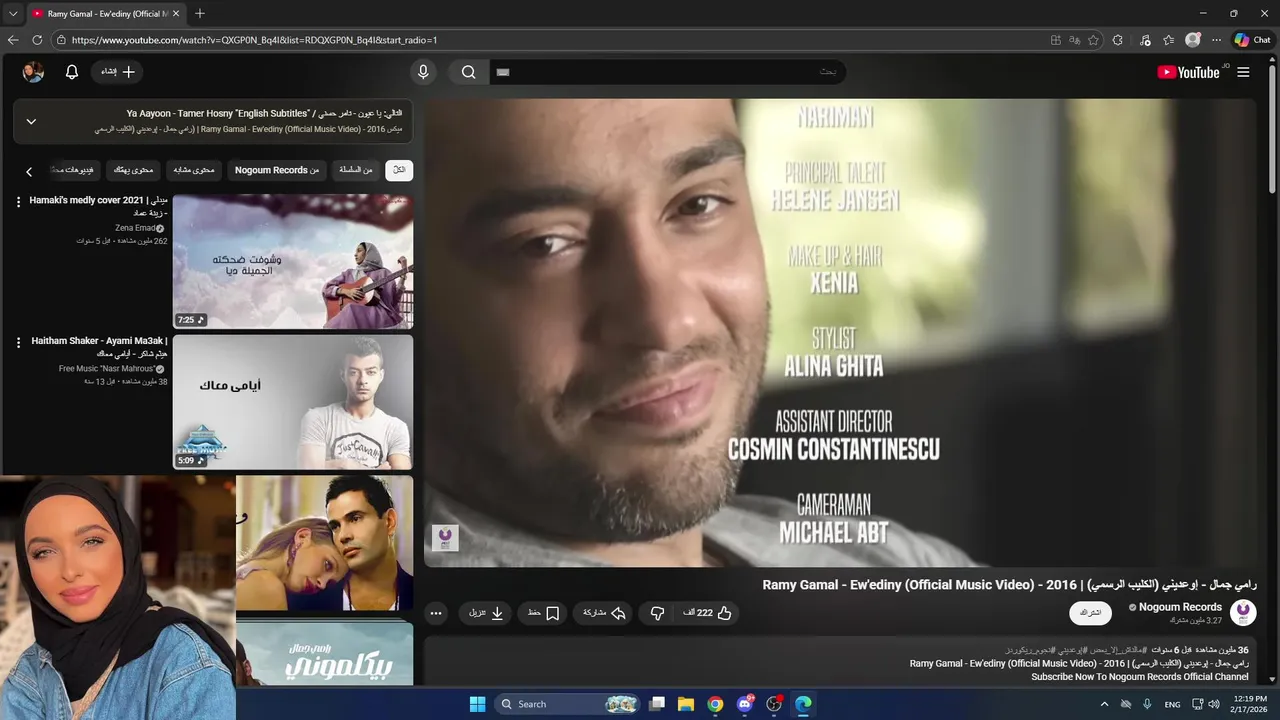Go to YouTube home via logo
The width and height of the screenshot is (1280, 720).
click(x=1188, y=72)
